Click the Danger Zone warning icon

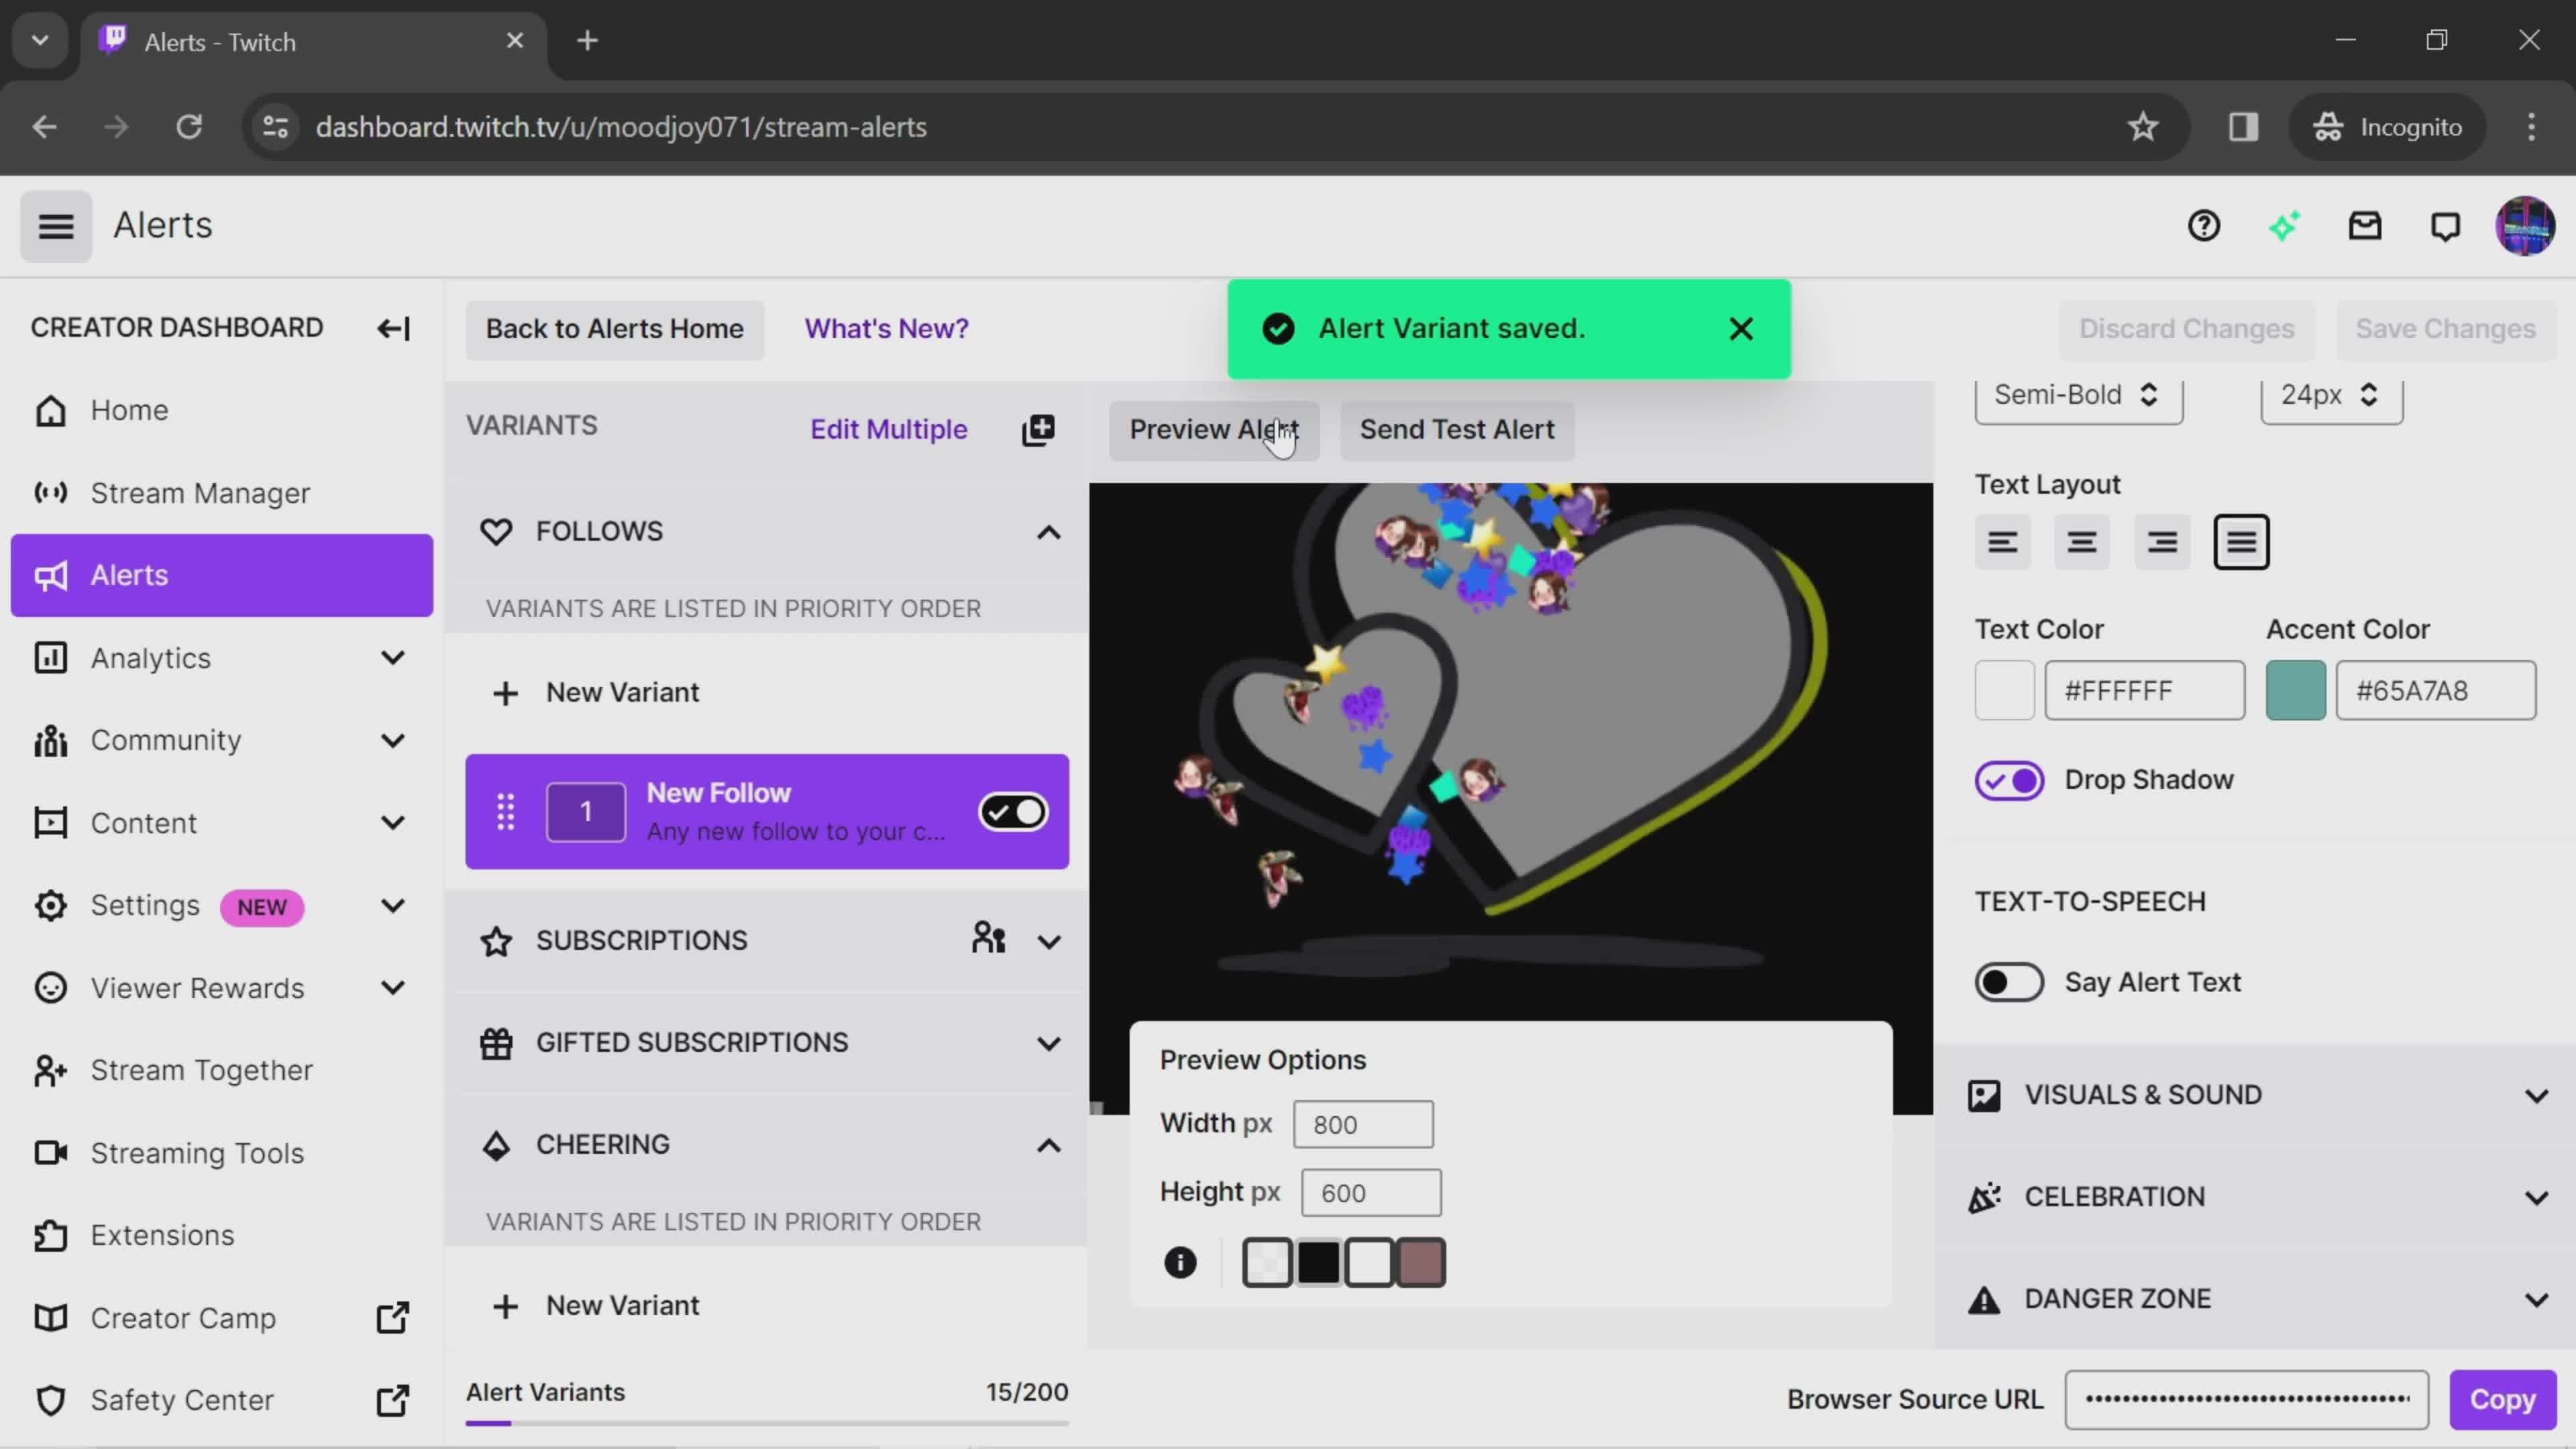click(x=1985, y=1300)
